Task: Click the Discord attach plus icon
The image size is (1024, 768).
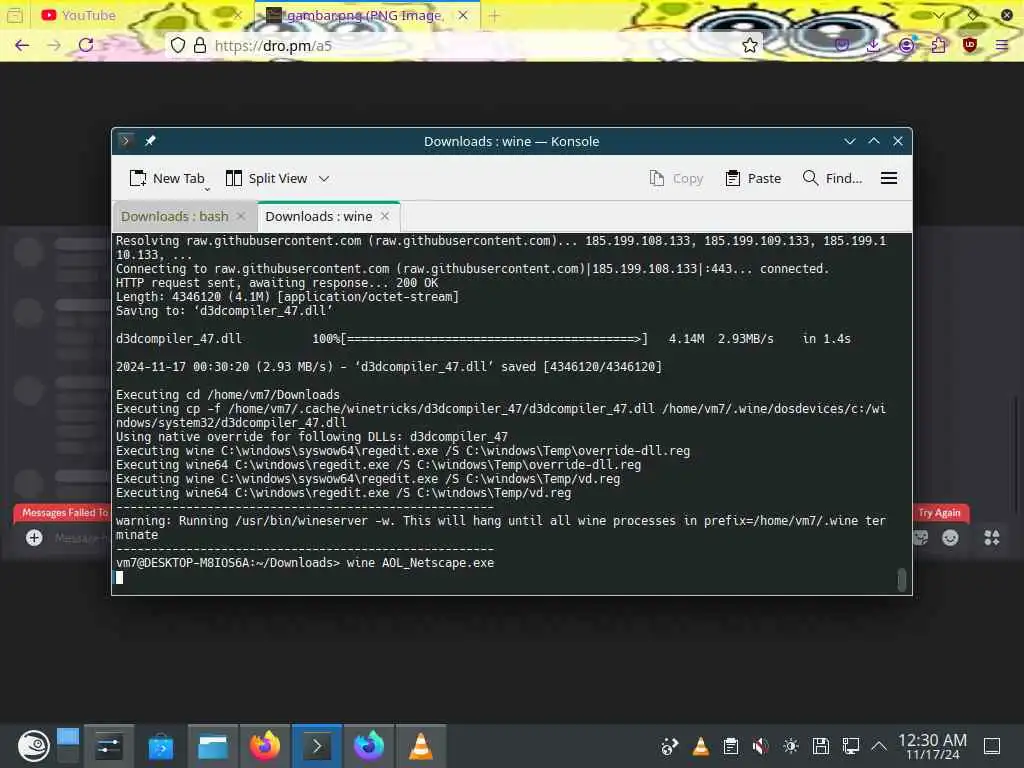Action: click(34, 537)
